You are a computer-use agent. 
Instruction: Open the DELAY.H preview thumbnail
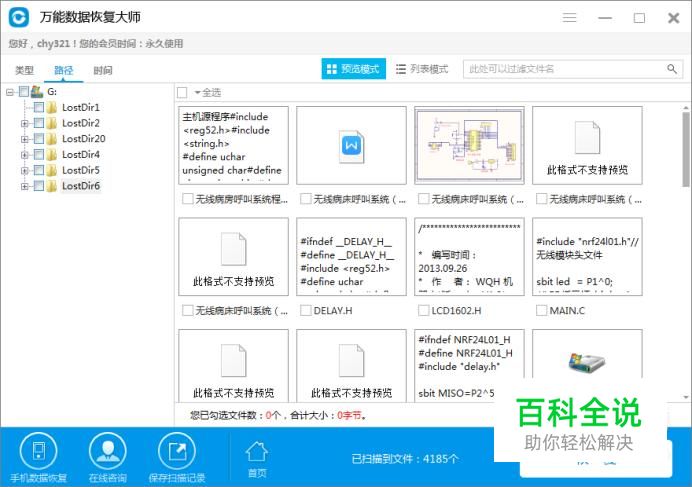point(351,257)
